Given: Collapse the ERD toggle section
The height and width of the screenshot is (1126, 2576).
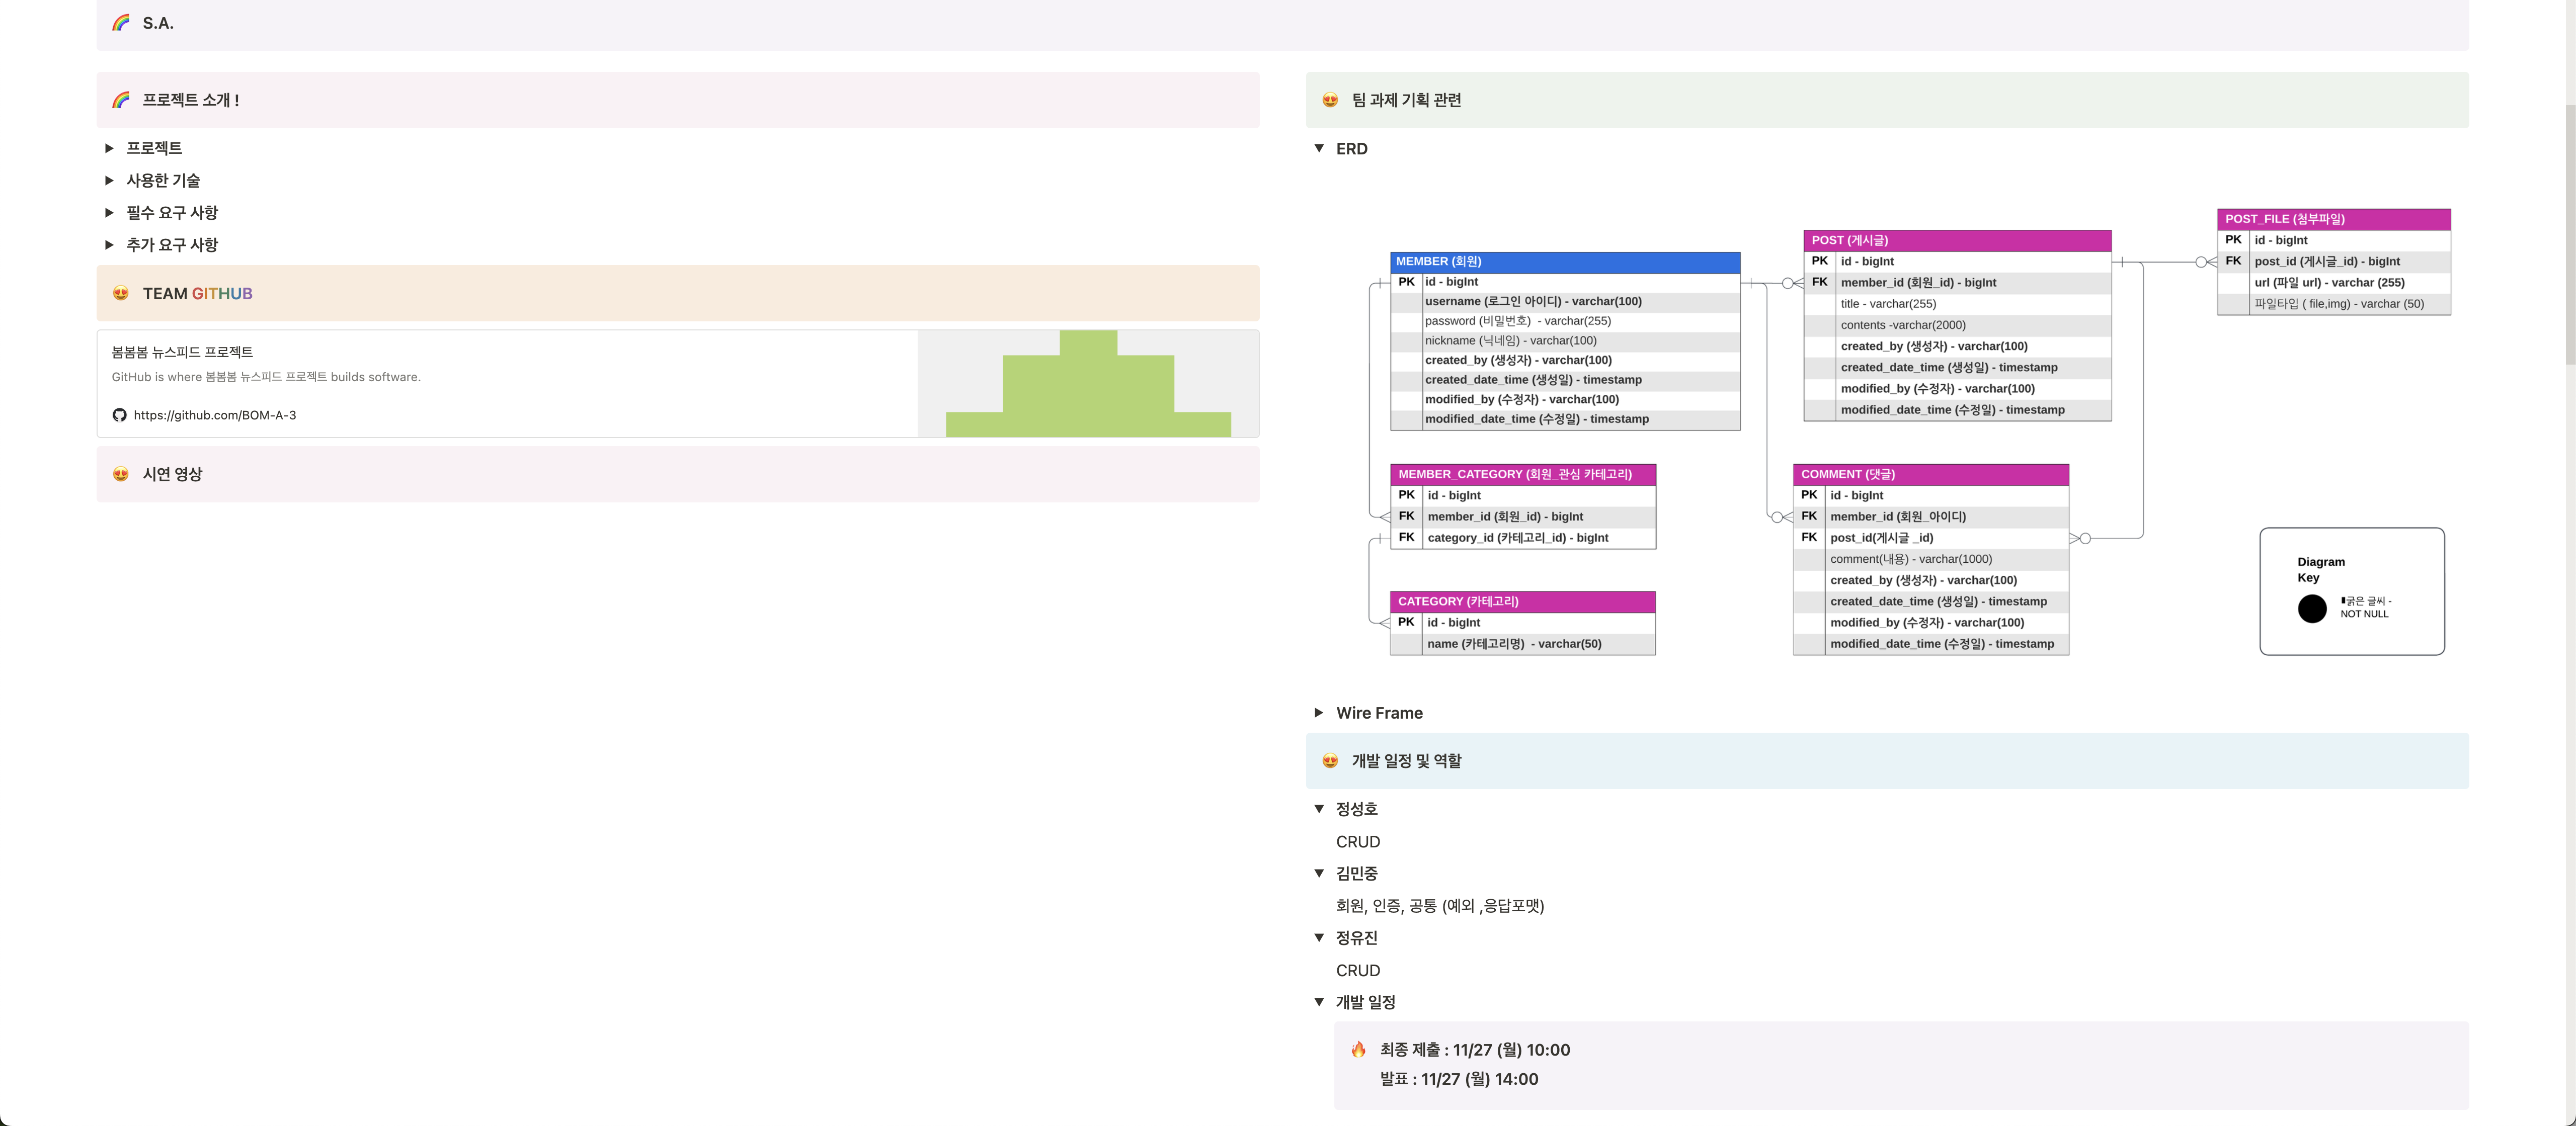Looking at the screenshot, I should [x=1318, y=148].
